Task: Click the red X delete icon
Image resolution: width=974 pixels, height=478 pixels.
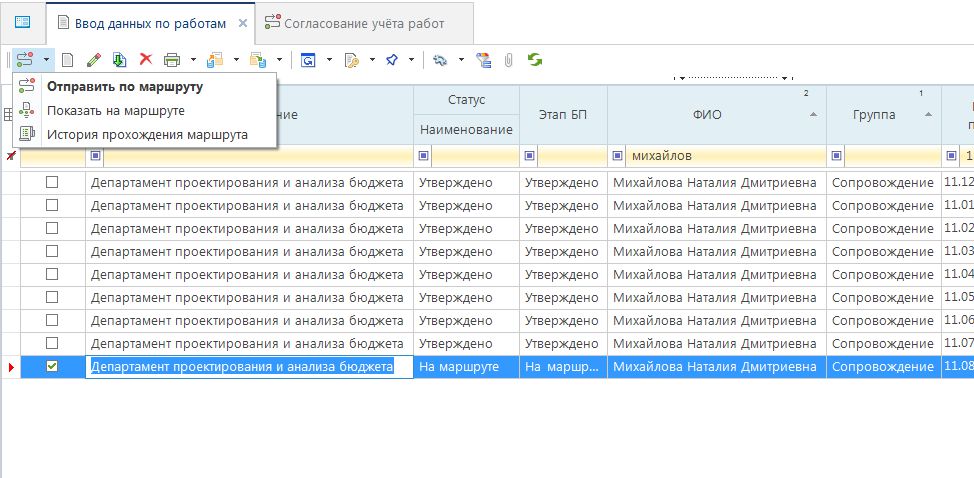Action: click(x=146, y=60)
